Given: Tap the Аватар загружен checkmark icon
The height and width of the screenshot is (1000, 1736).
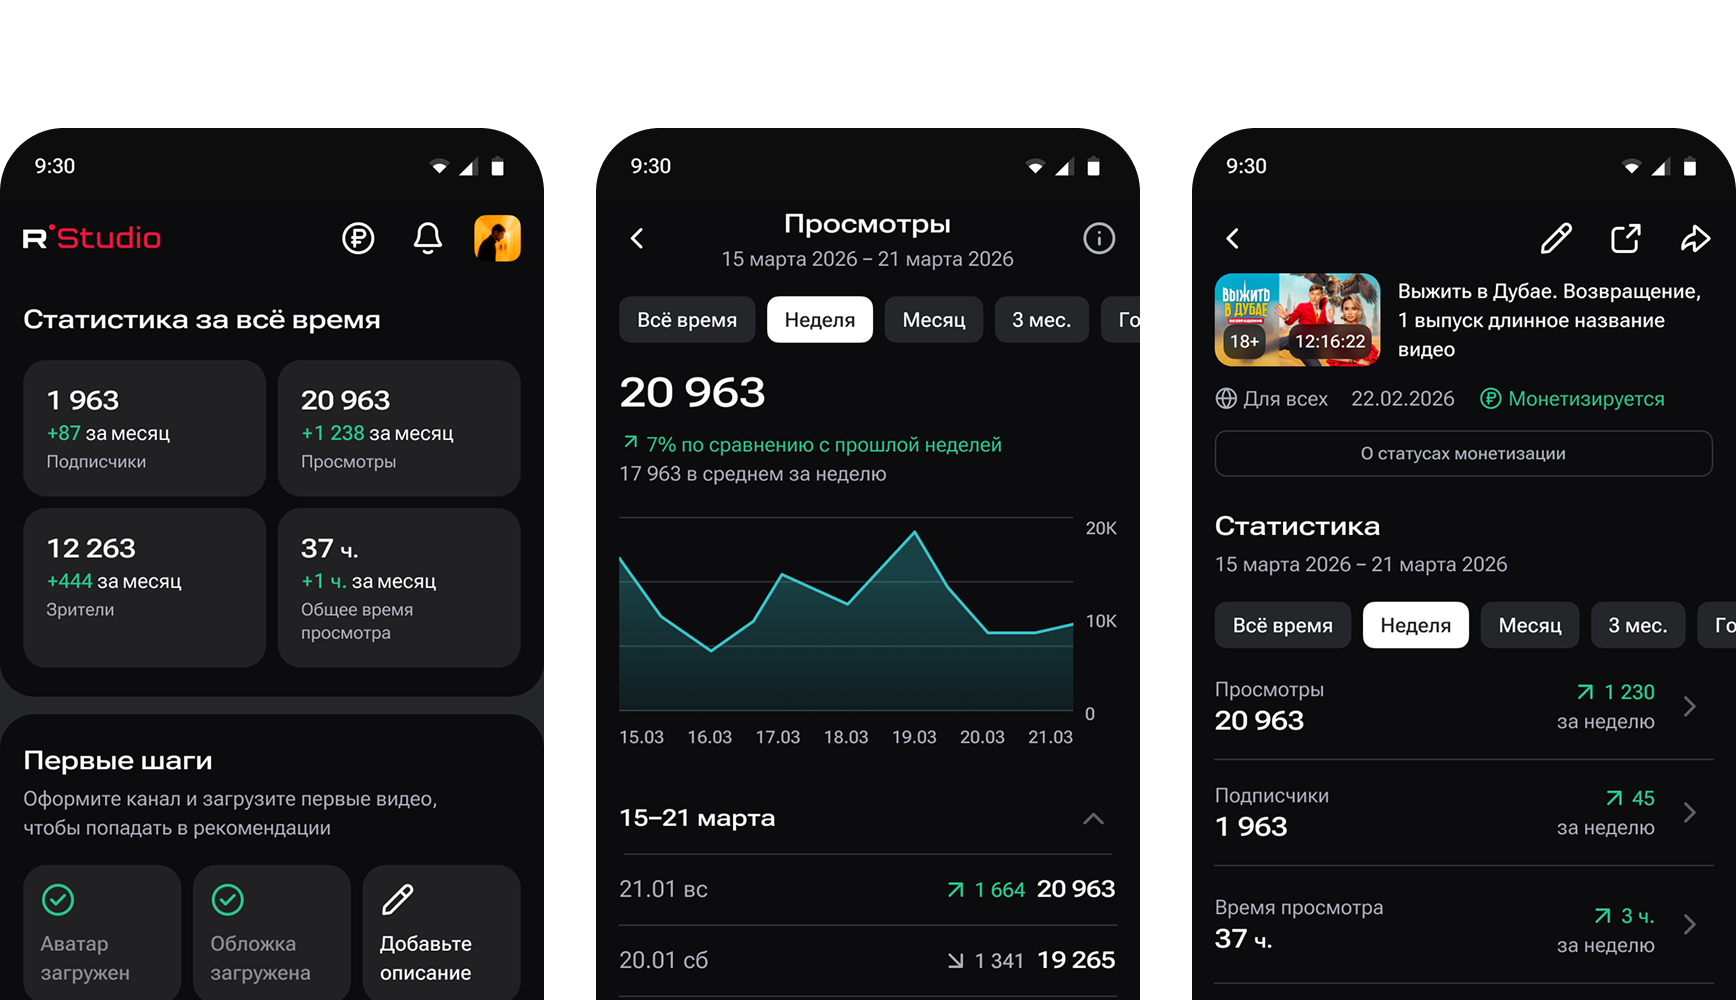Looking at the screenshot, I should [x=58, y=900].
